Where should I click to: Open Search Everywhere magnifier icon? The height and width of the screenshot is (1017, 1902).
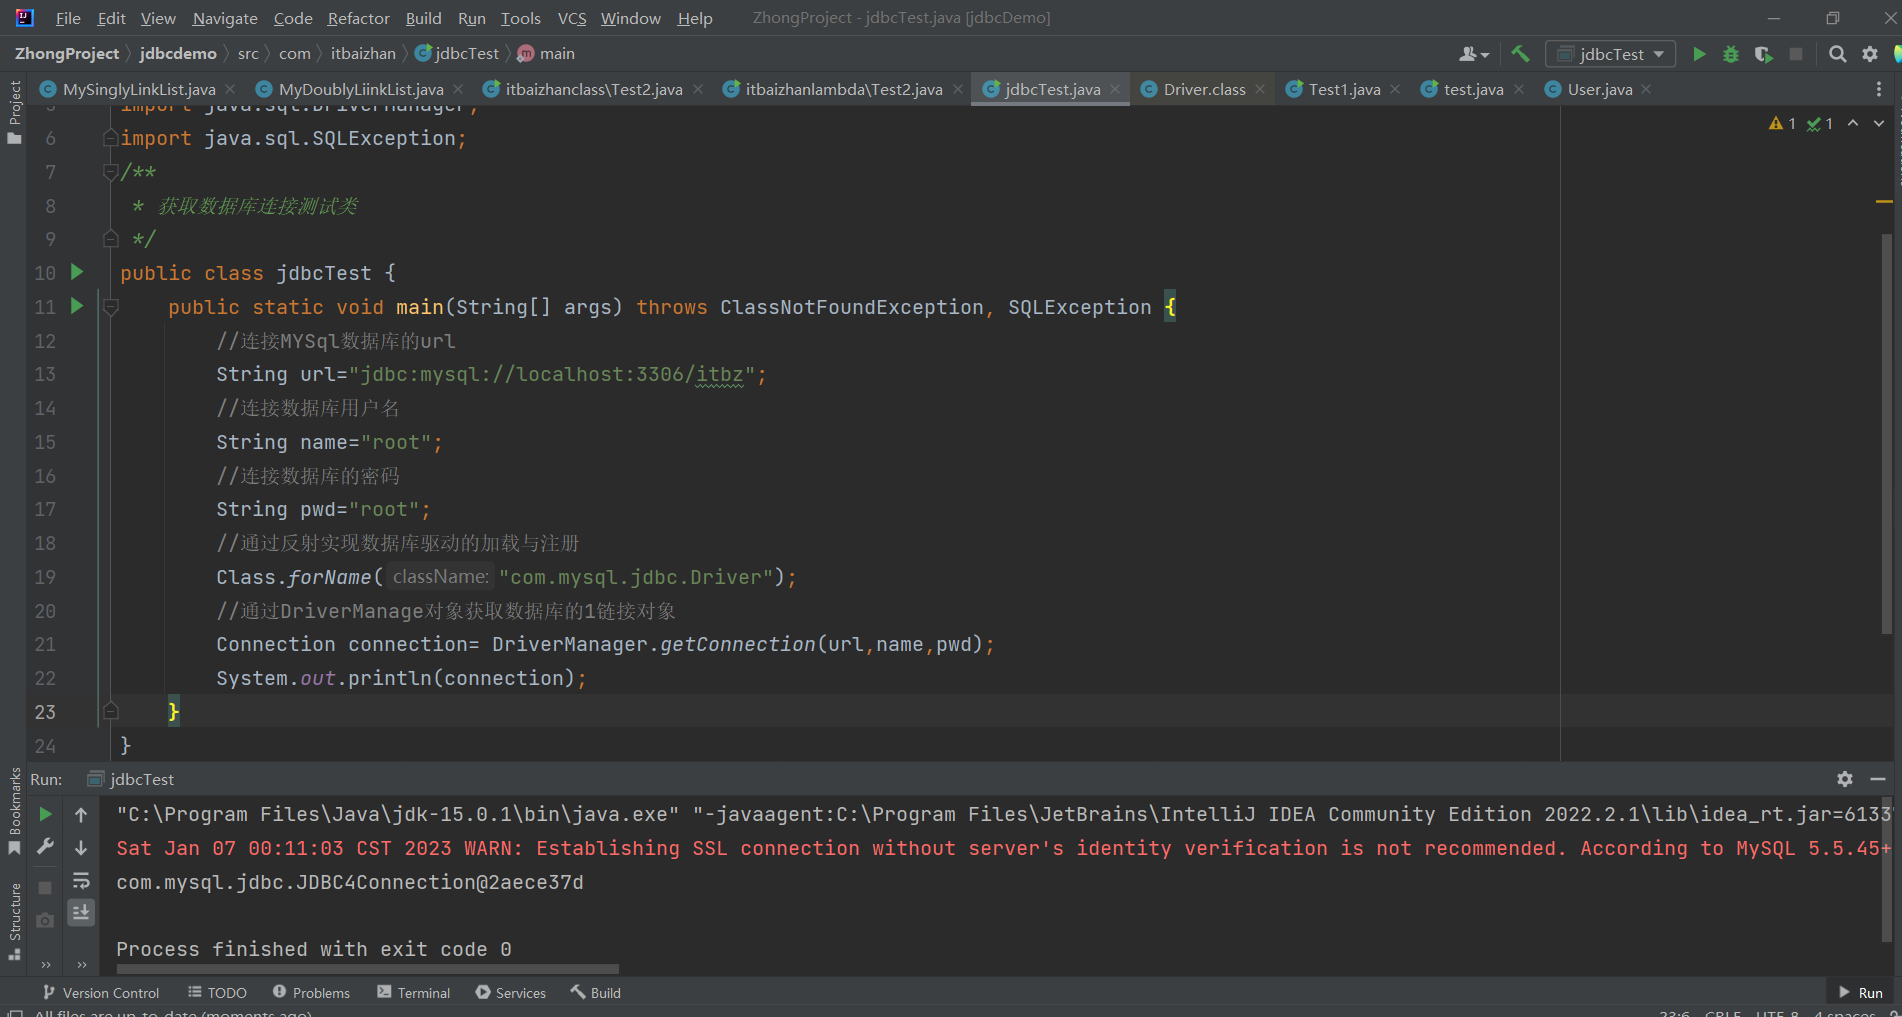pos(1837,54)
